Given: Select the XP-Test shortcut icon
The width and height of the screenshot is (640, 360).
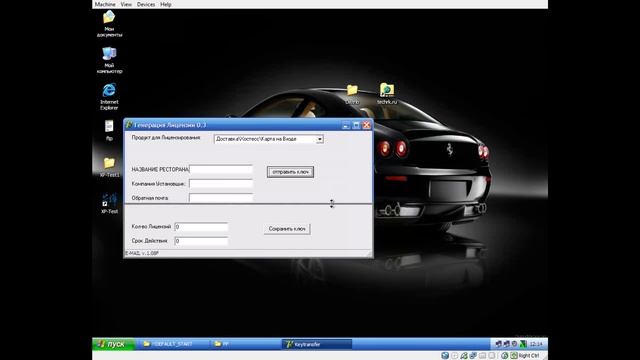Looking at the screenshot, I should click(x=109, y=203).
